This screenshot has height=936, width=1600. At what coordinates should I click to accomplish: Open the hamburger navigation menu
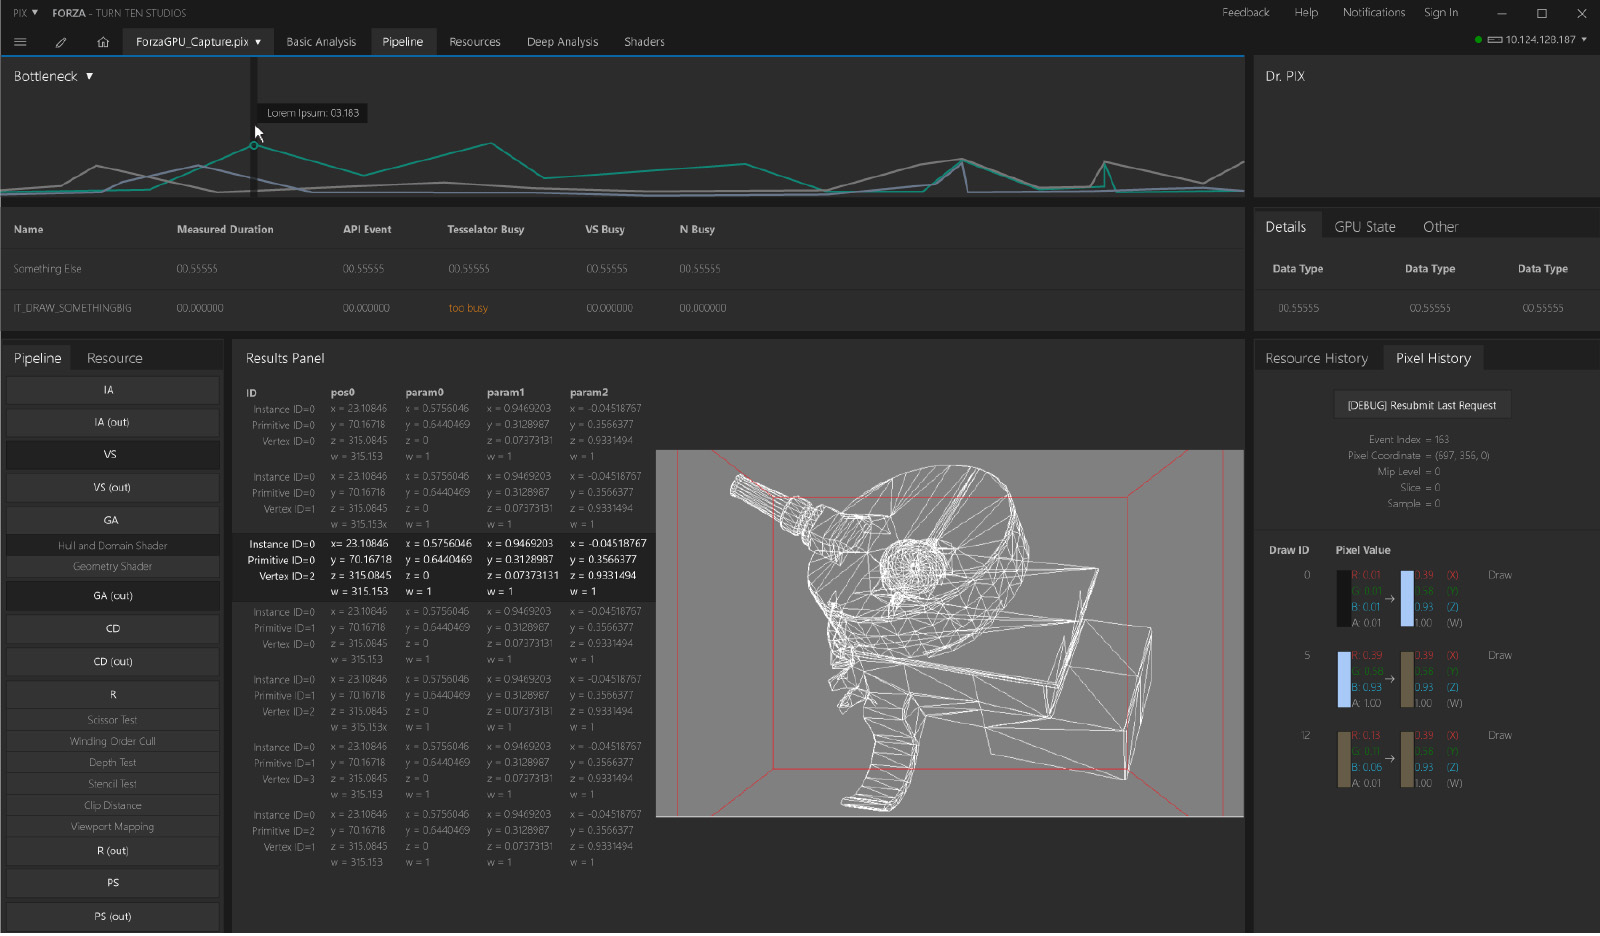[20, 41]
